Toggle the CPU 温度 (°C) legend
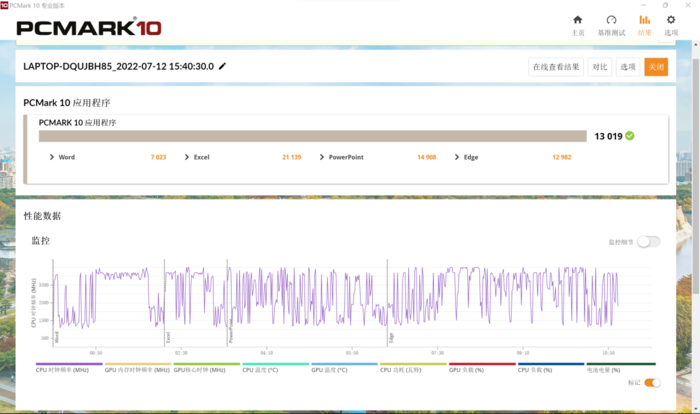The width and height of the screenshot is (700, 414). click(x=275, y=368)
